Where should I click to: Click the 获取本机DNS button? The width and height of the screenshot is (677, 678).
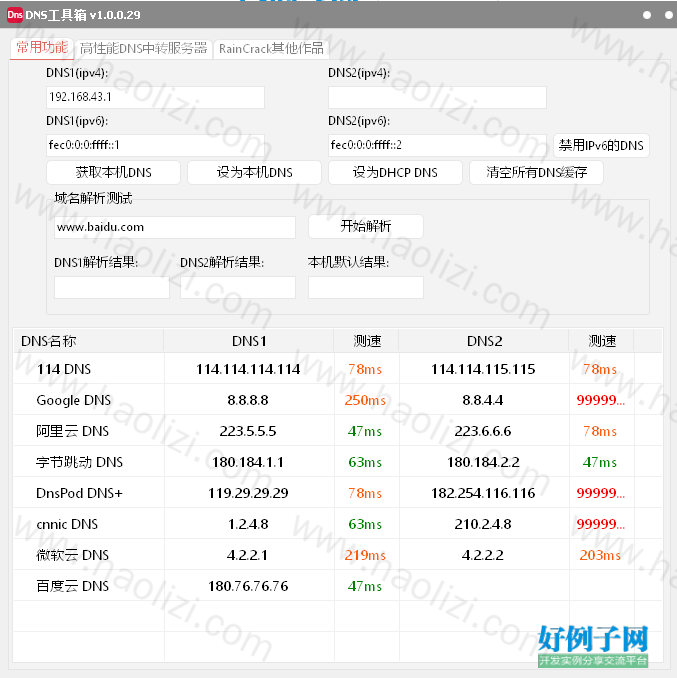point(113,173)
